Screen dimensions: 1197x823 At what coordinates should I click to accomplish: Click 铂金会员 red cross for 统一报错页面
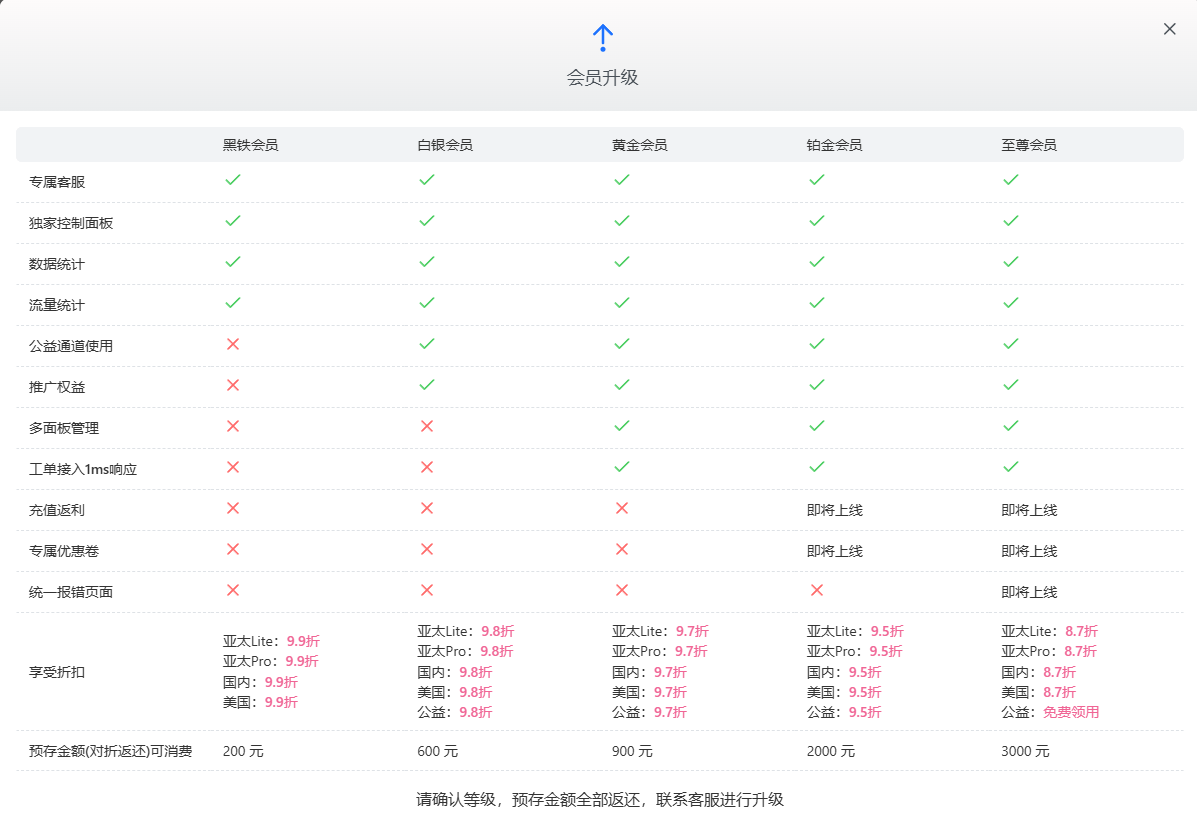point(816,590)
